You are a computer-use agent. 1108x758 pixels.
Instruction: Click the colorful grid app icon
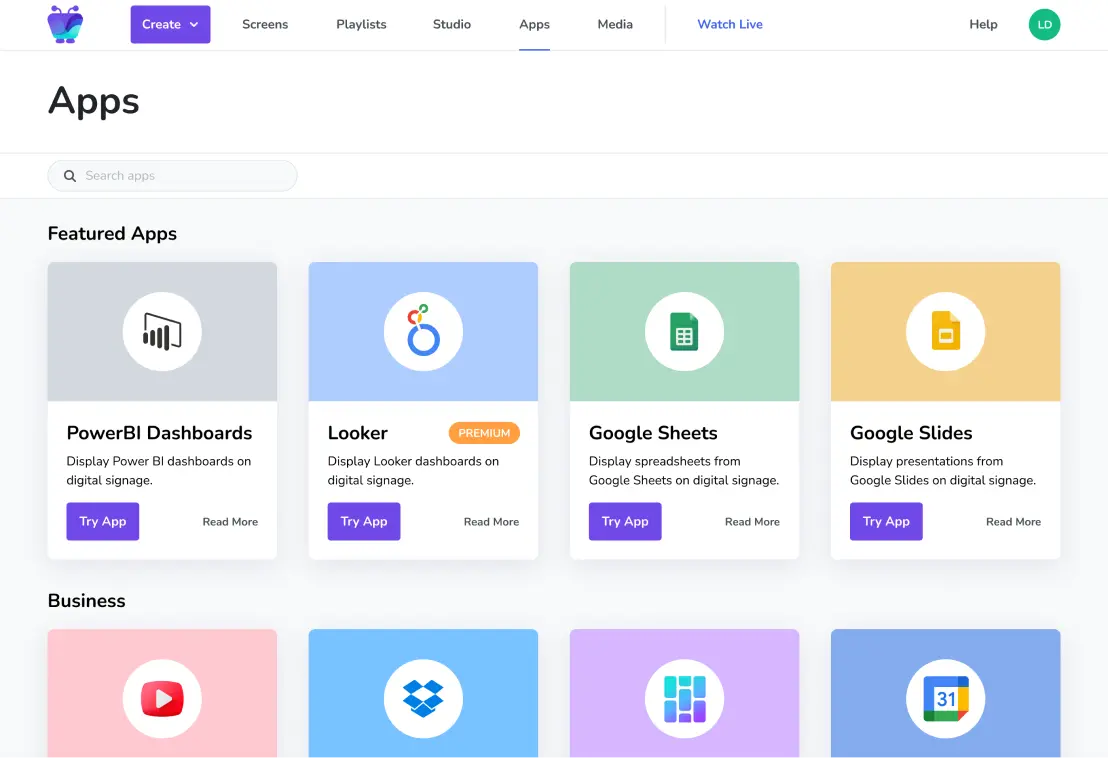684,699
